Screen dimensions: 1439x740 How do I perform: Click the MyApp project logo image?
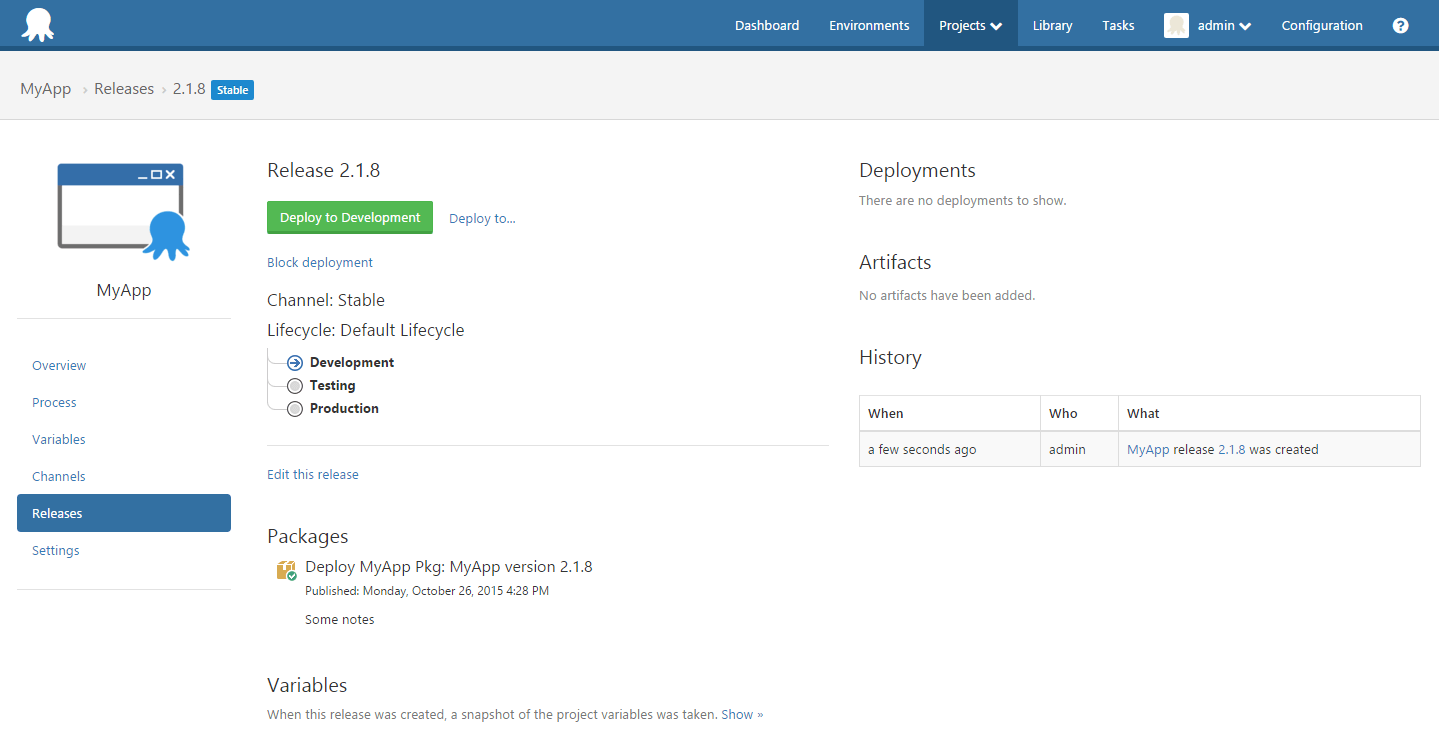tap(123, 211)
